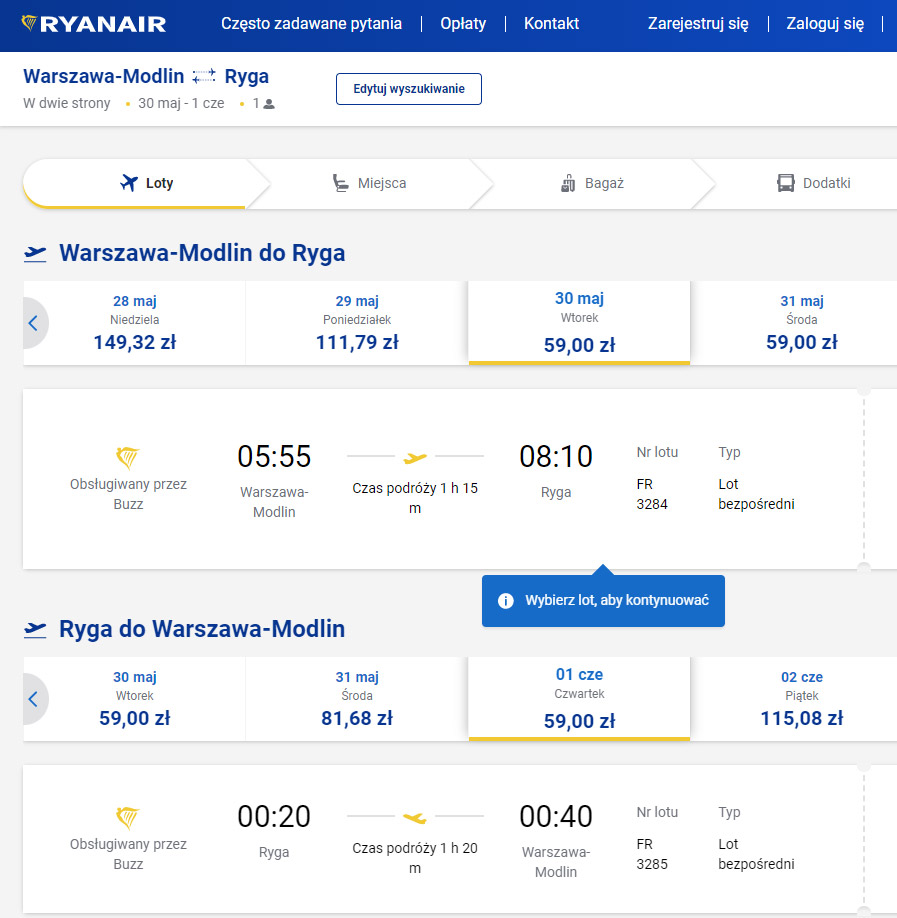Click Ryga destination in search summary

246,77
